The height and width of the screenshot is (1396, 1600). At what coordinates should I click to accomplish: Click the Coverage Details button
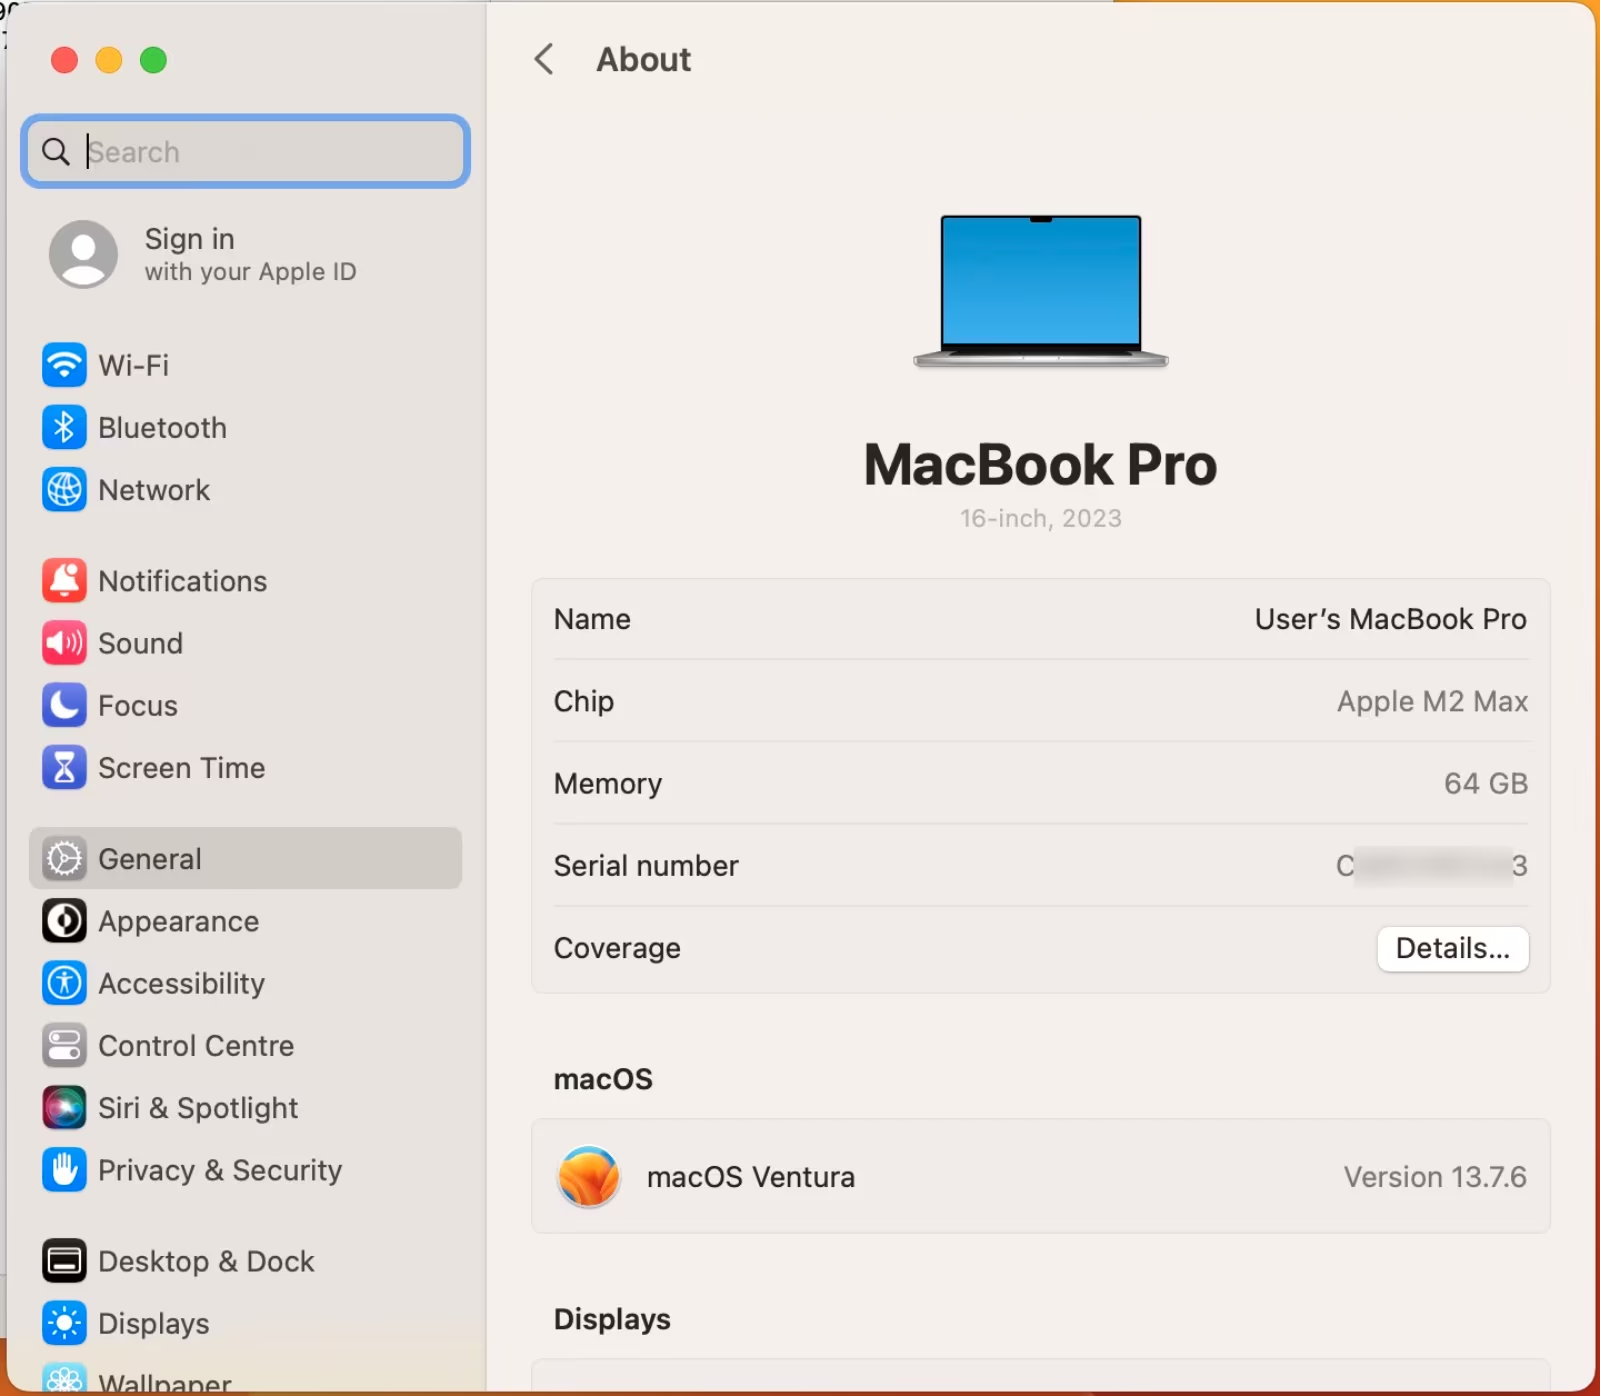click(x=1452, y=948)
